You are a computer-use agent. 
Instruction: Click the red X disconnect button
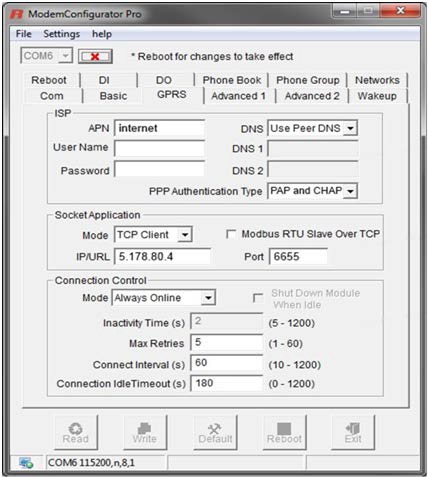[x=95, y=56]
